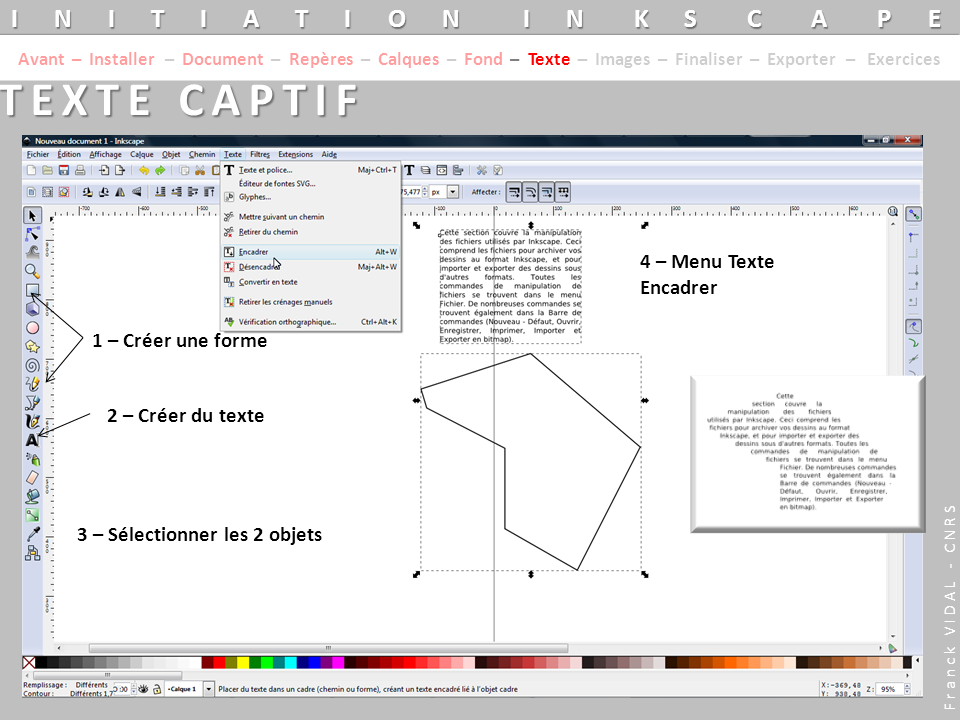The image size is (960, 720).
Task: Select the Pencil freehand tool
Action: (x=32, y=384)
